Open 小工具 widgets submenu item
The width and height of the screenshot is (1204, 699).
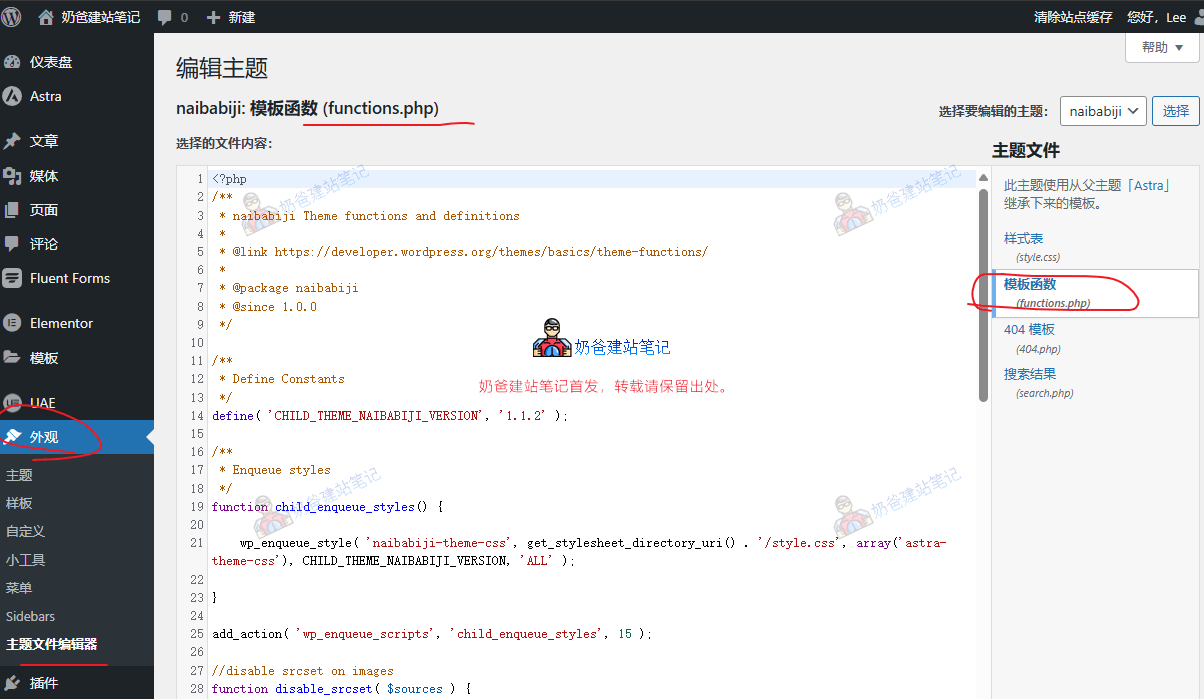tap(26, 560)
